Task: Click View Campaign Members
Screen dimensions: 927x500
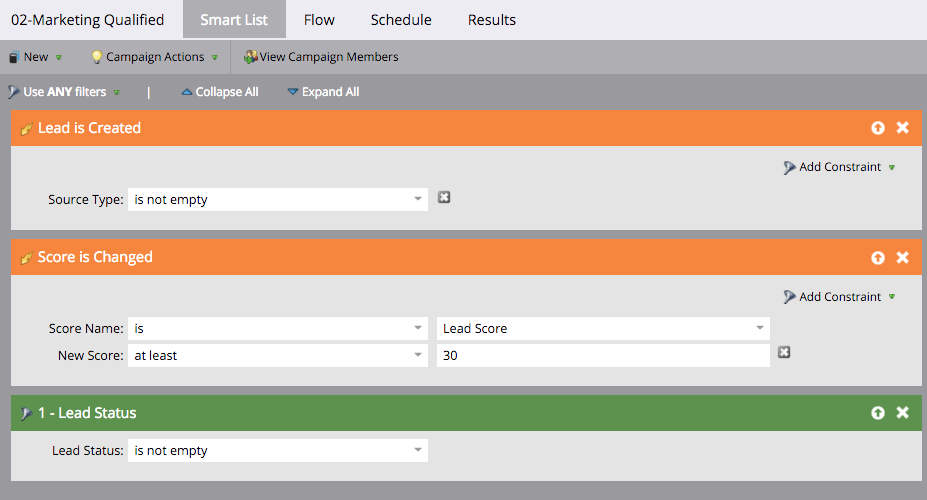Action: click(321, 57)
